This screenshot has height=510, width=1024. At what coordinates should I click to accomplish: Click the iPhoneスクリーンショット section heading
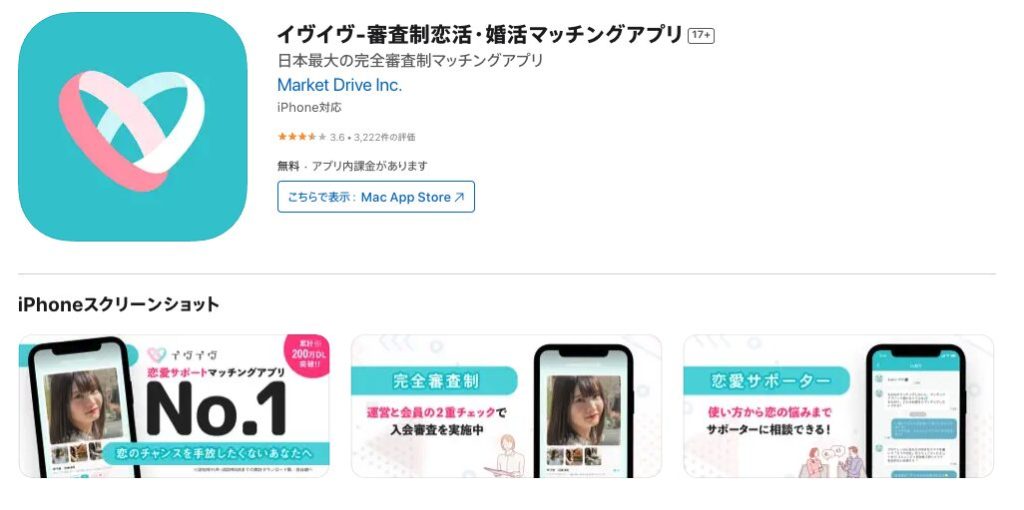pos(119,304)
